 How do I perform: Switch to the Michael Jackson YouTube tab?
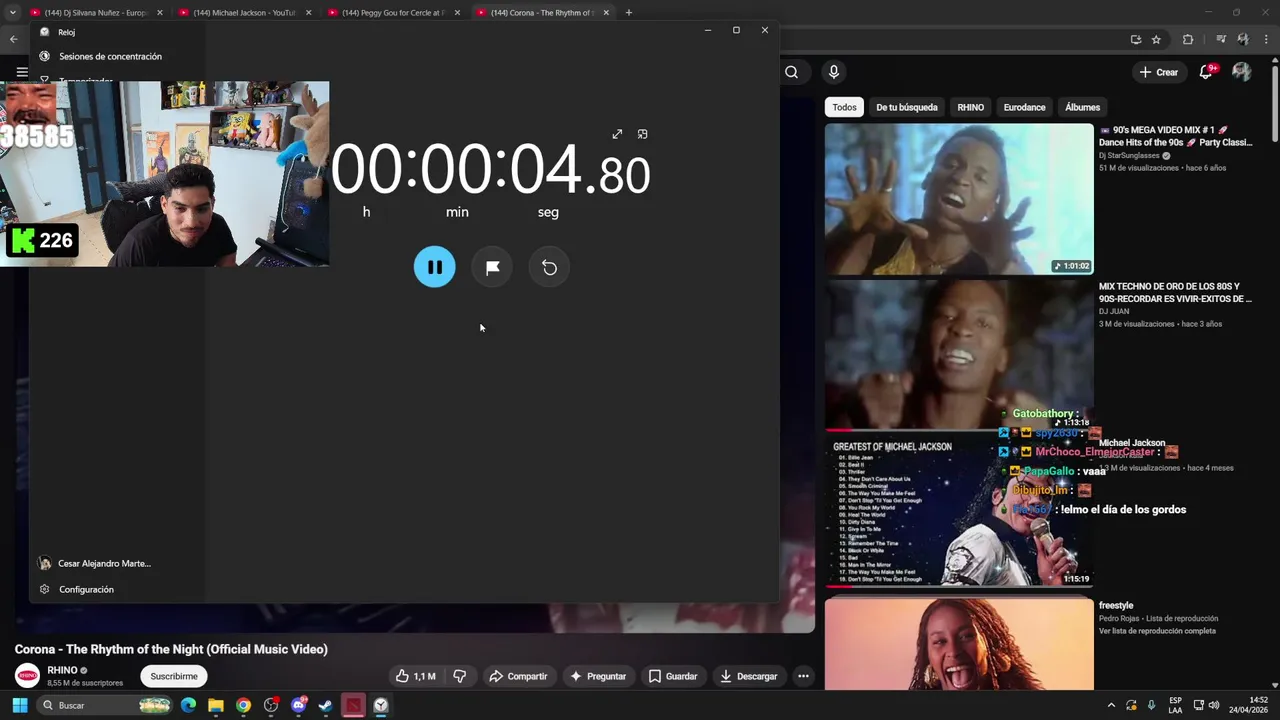245,13
